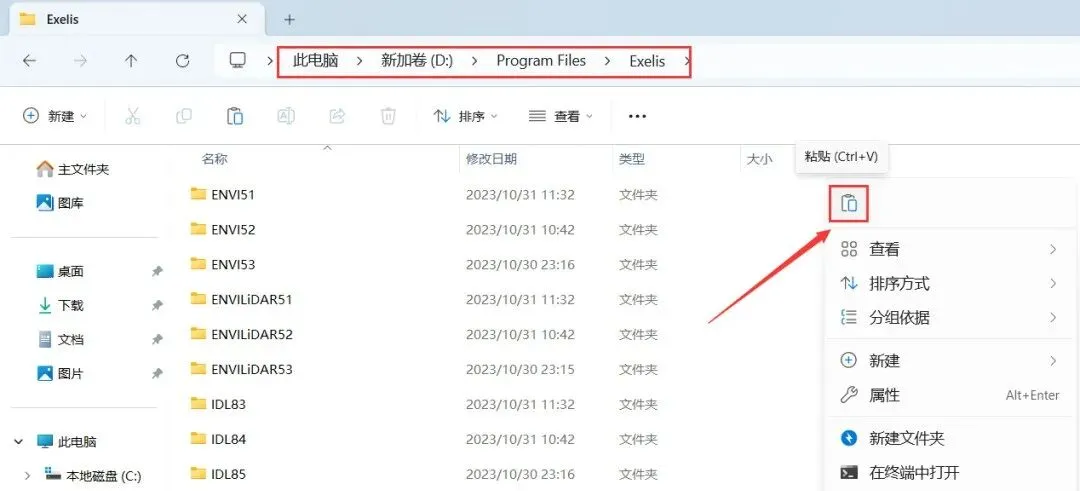
Task: Click Exelis in the address bar
Action: tap(647, 61)
